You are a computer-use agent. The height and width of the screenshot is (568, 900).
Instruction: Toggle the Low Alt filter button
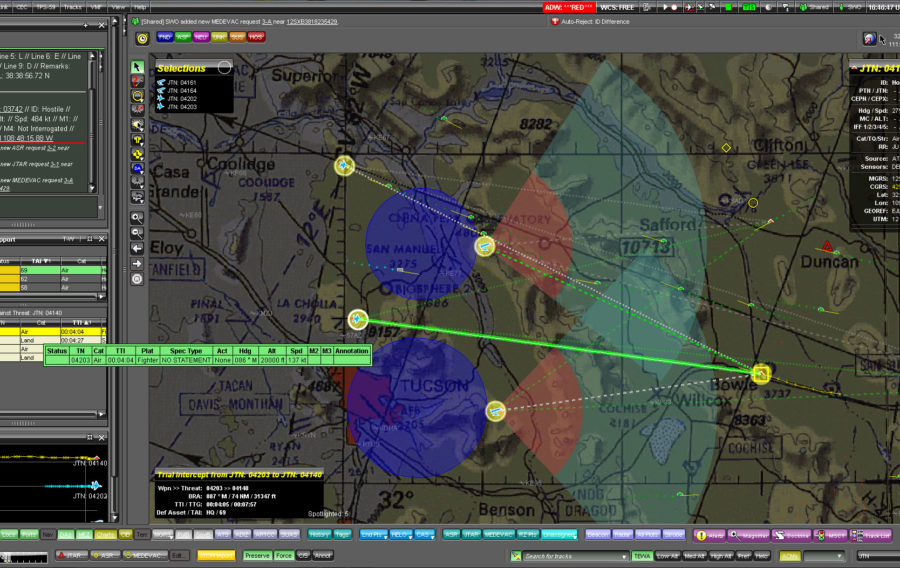tap(668, 556)
